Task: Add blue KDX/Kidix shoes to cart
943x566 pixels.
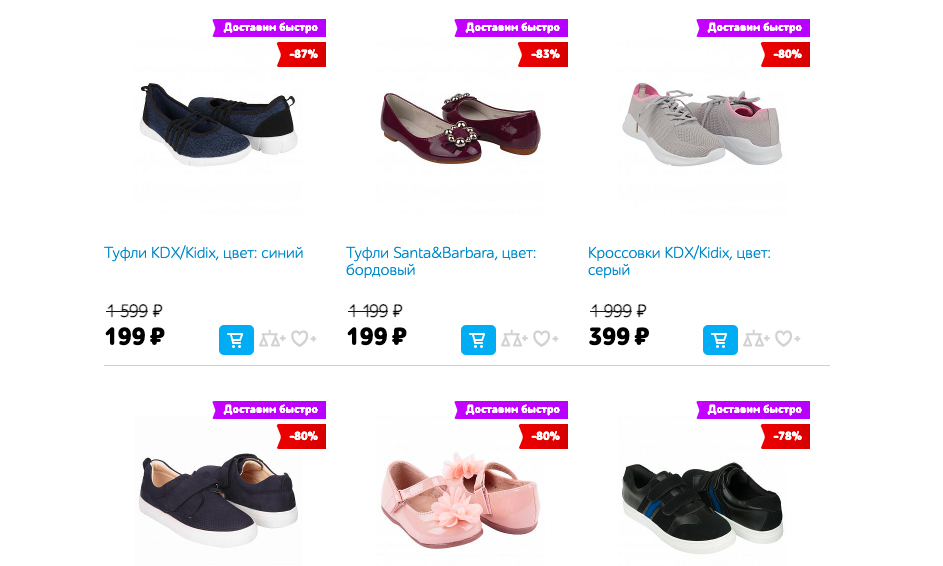Action: [x=236, y=340]
